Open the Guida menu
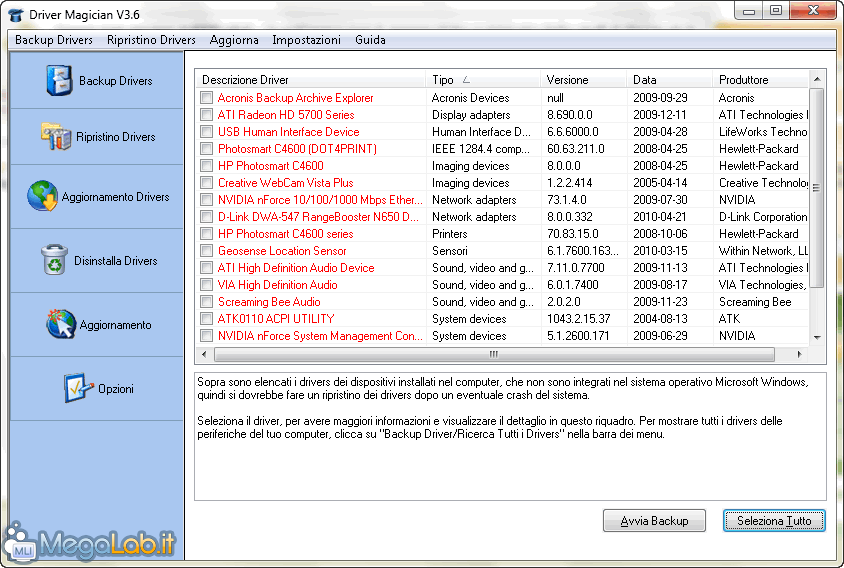The image size is (844, 568). tap(370, 40)
